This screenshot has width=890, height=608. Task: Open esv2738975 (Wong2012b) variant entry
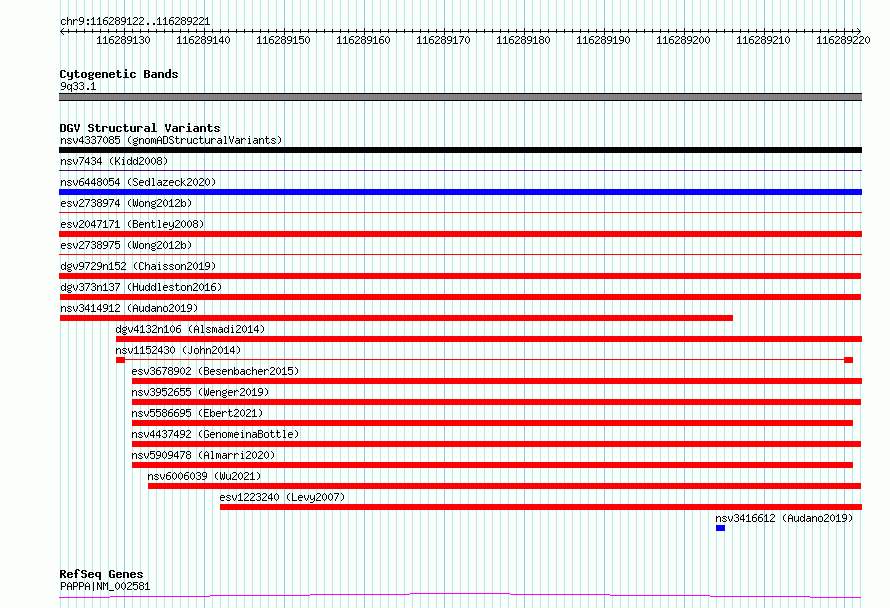pos(126,245)
